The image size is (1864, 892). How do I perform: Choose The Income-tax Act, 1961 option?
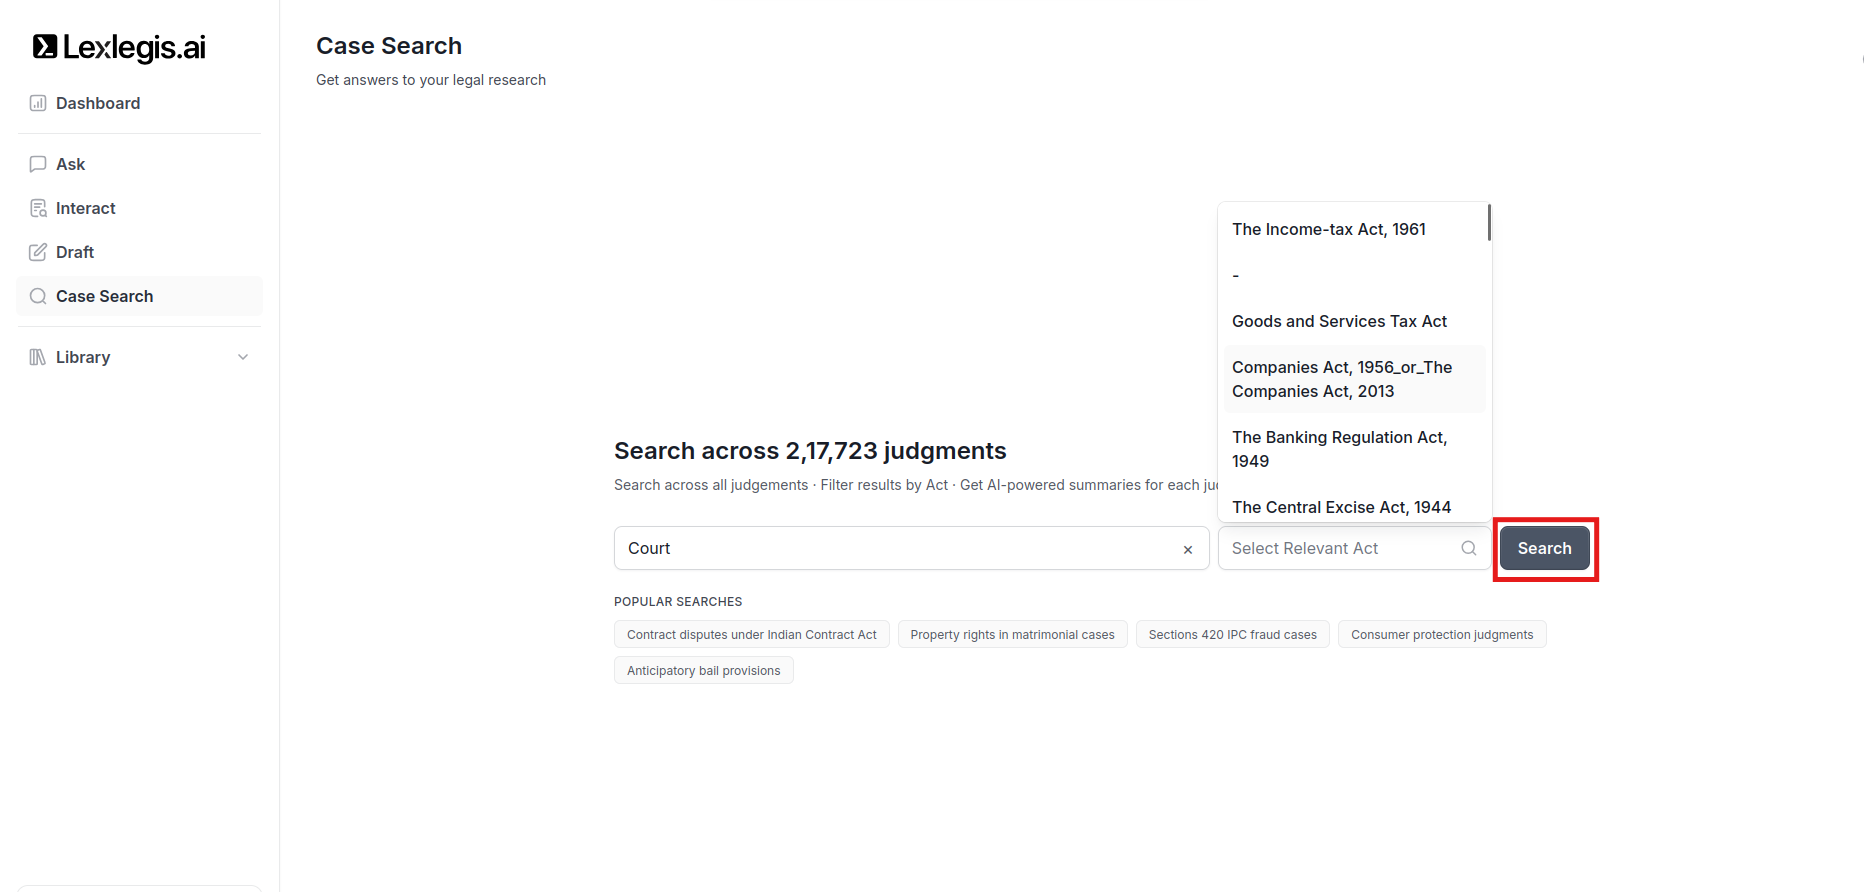tap(1328, 229)
